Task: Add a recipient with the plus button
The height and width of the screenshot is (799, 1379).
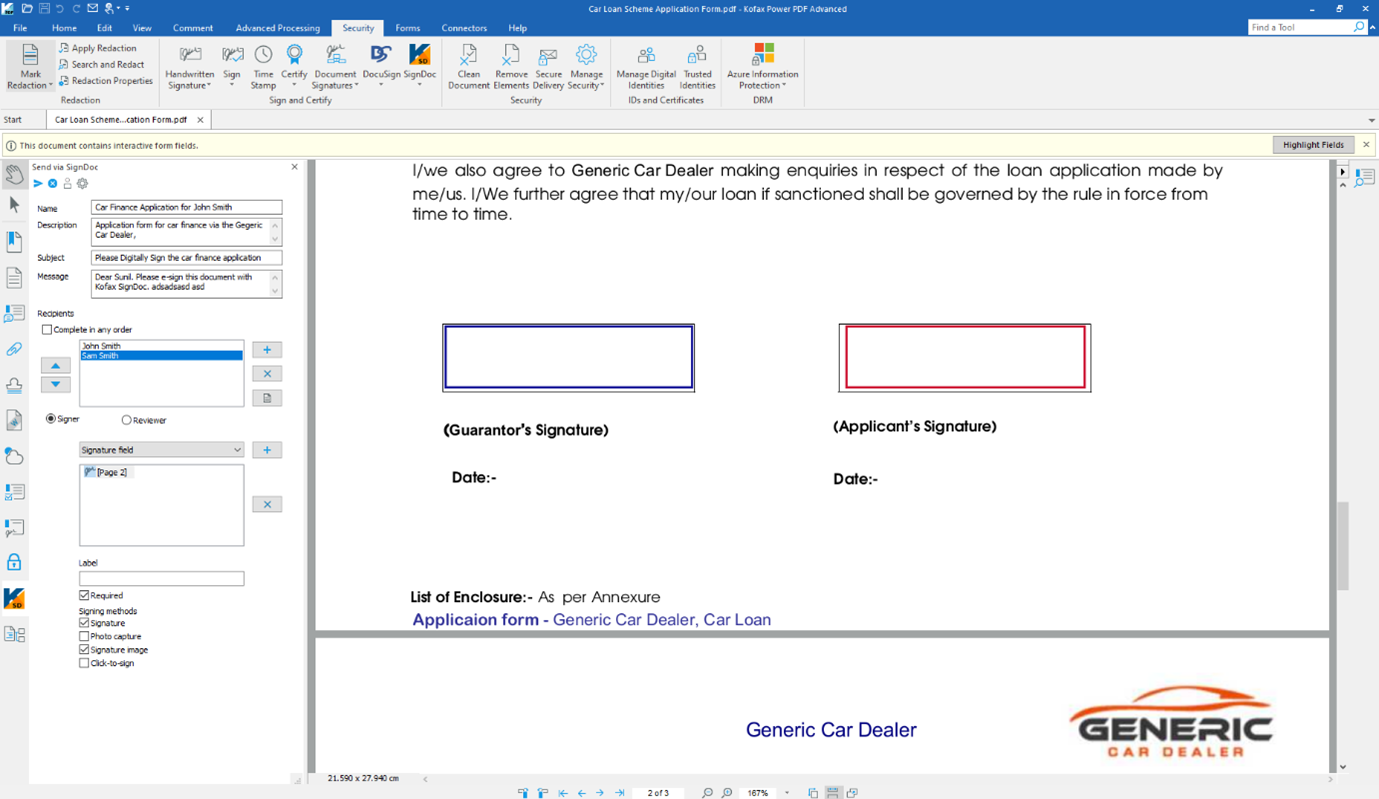Action: click(x=267, y=349)
